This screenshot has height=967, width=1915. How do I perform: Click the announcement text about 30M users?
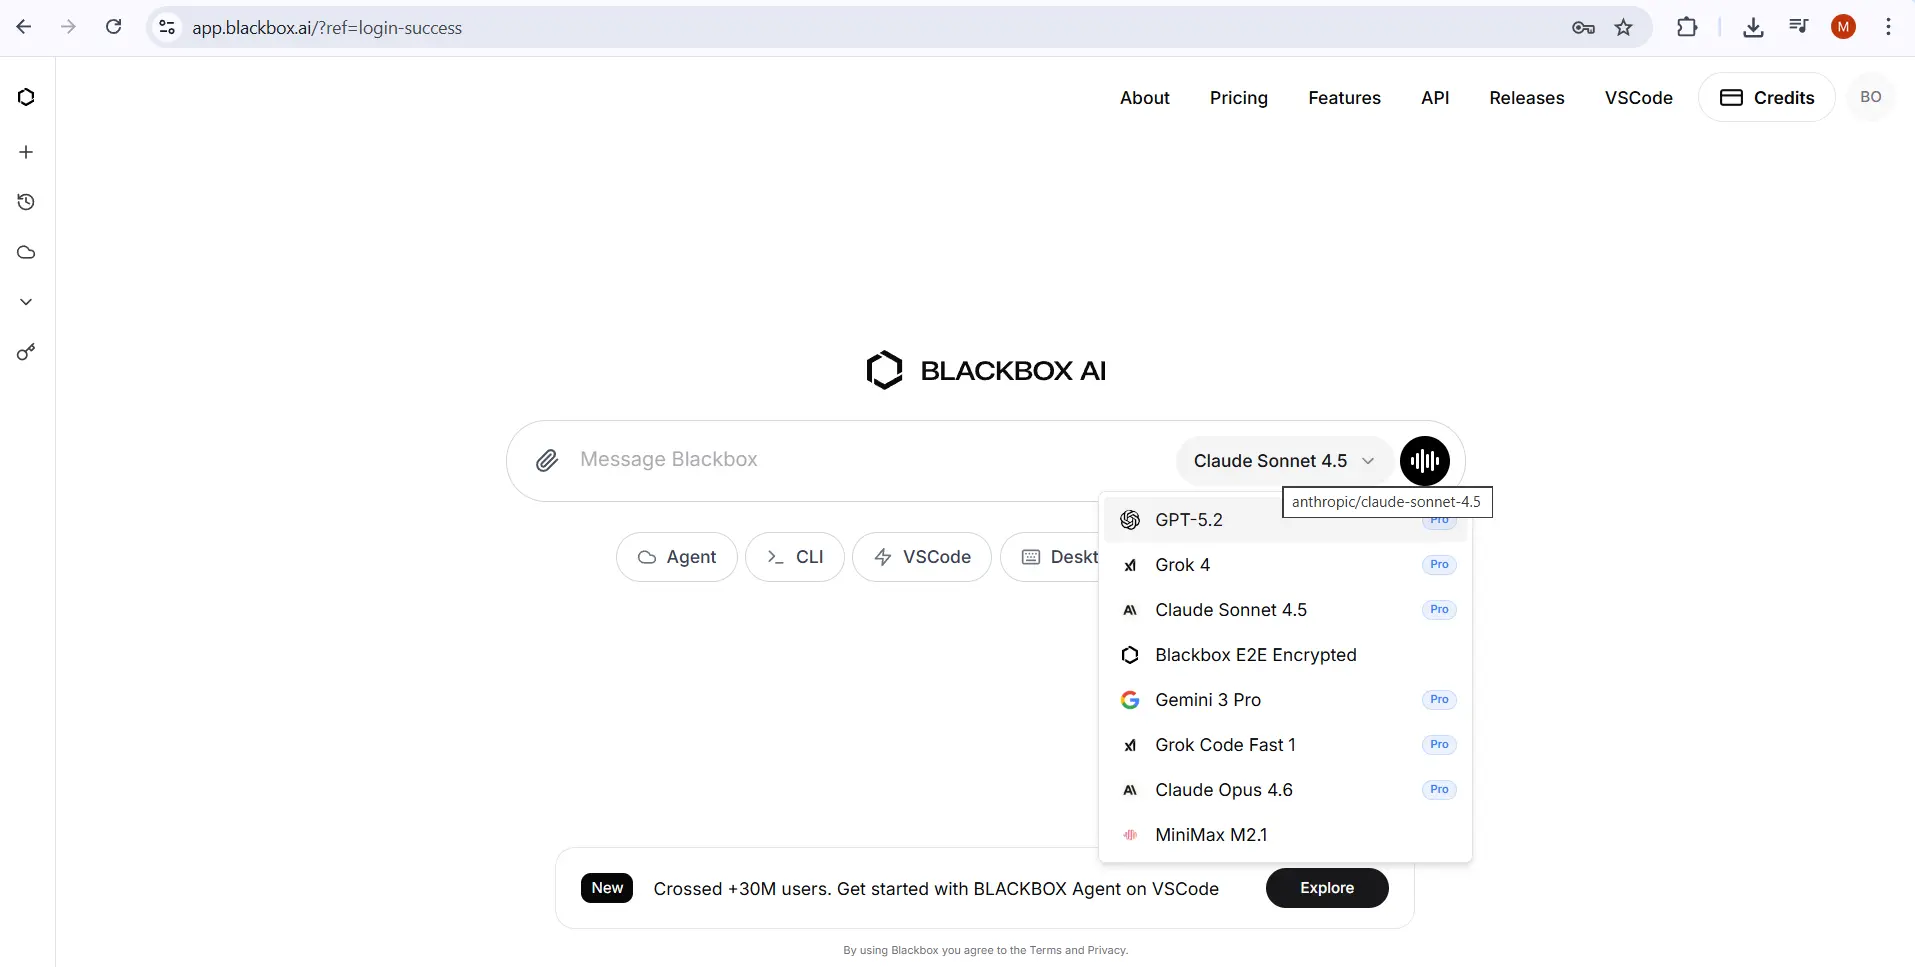pos(936,889)
